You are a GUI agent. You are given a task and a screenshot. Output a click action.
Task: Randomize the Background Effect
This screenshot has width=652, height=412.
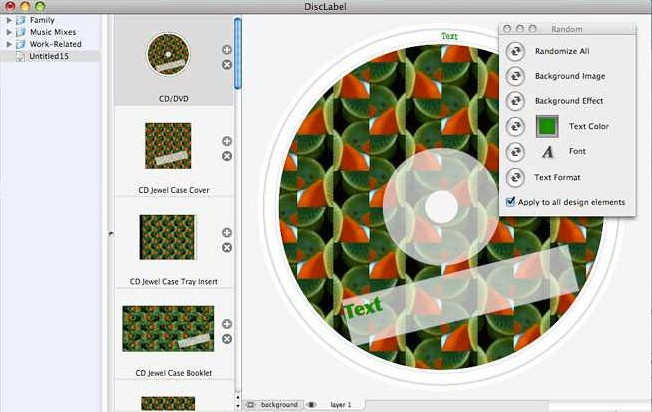point(516,101)
